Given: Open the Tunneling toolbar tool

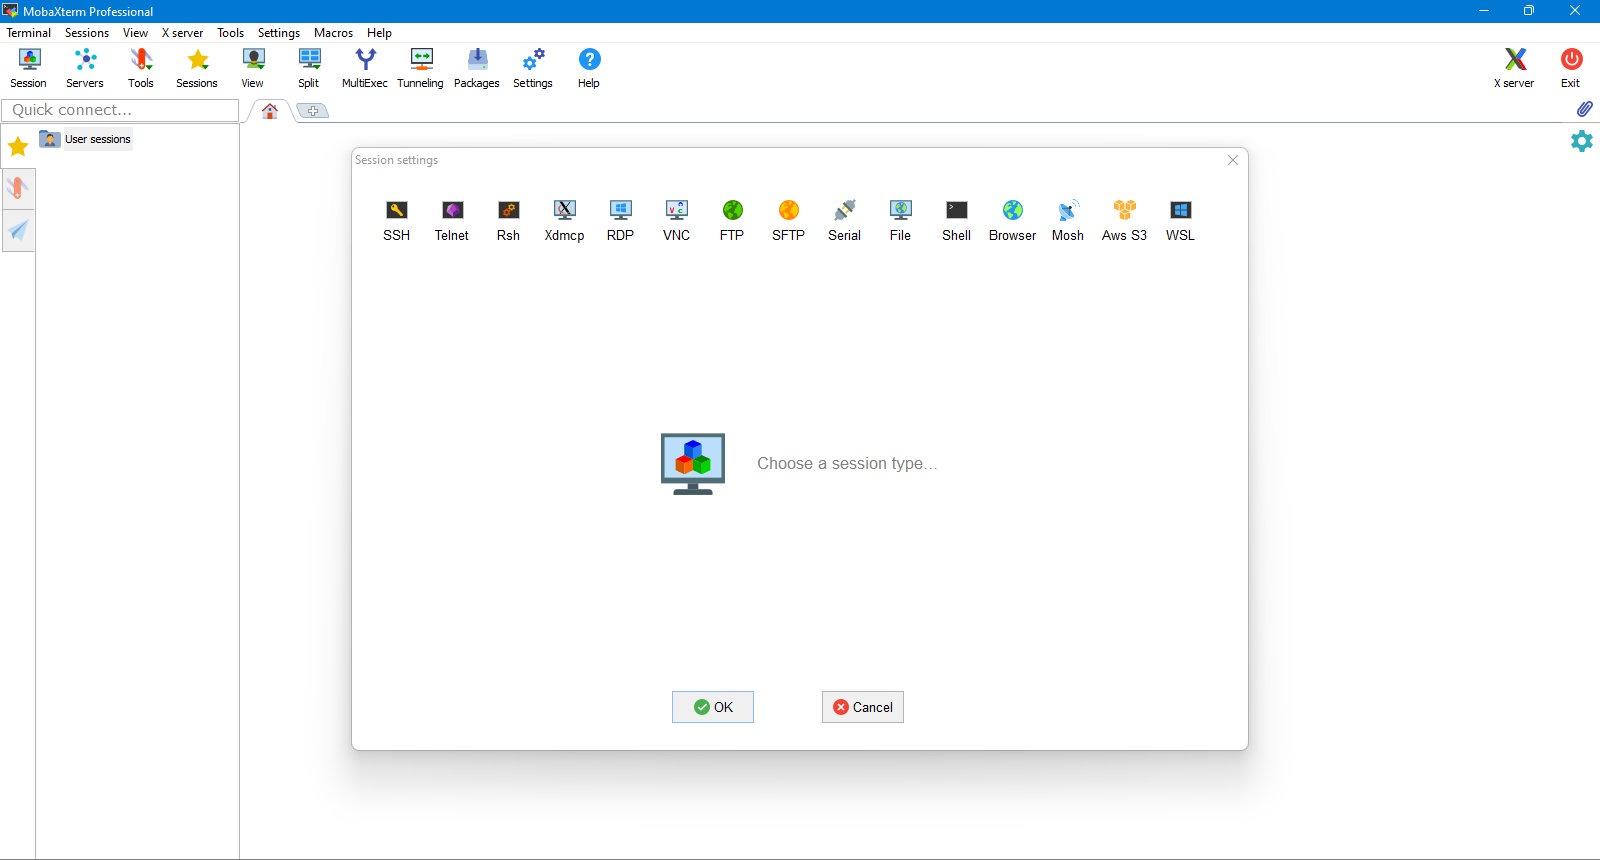Looking at the screenshot, I should coord(420,68).
